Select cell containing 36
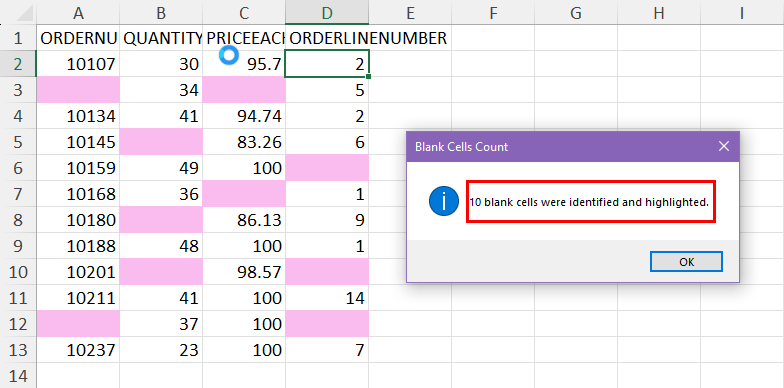784x388 pixels. pos(161,194)
